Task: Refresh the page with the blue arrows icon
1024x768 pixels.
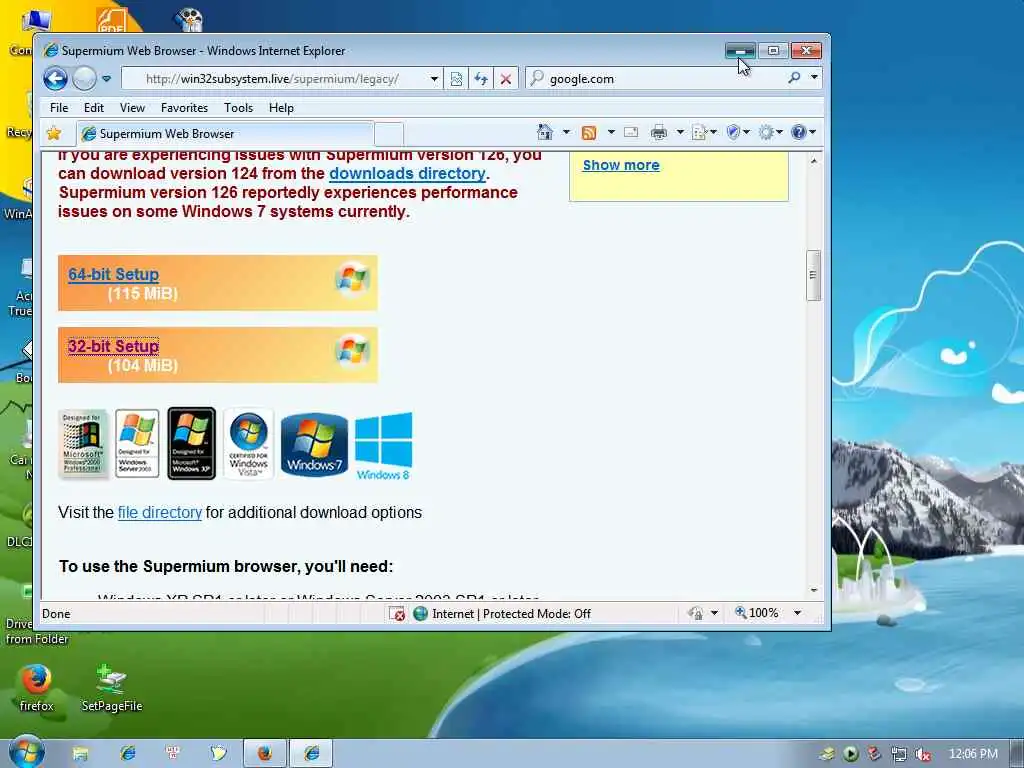Action: click(x=481, y=79)
